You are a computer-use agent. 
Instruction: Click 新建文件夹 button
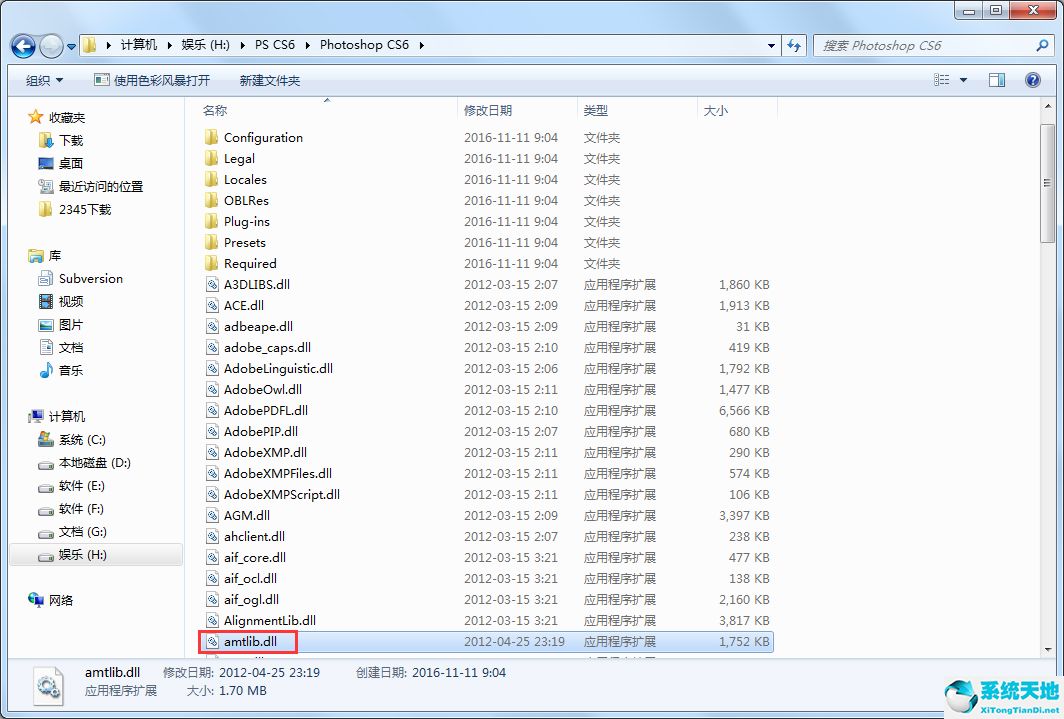click(x=269, y=80)
